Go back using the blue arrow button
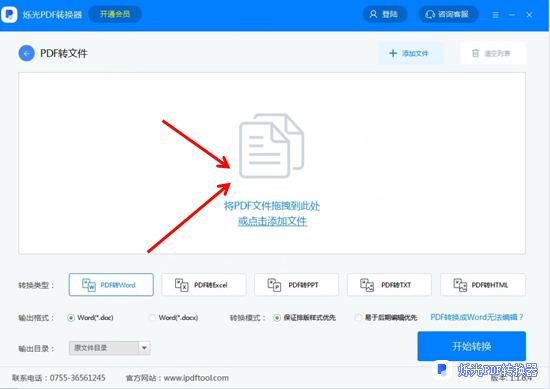This screenshot has width=550, height=389. (27, 53)
